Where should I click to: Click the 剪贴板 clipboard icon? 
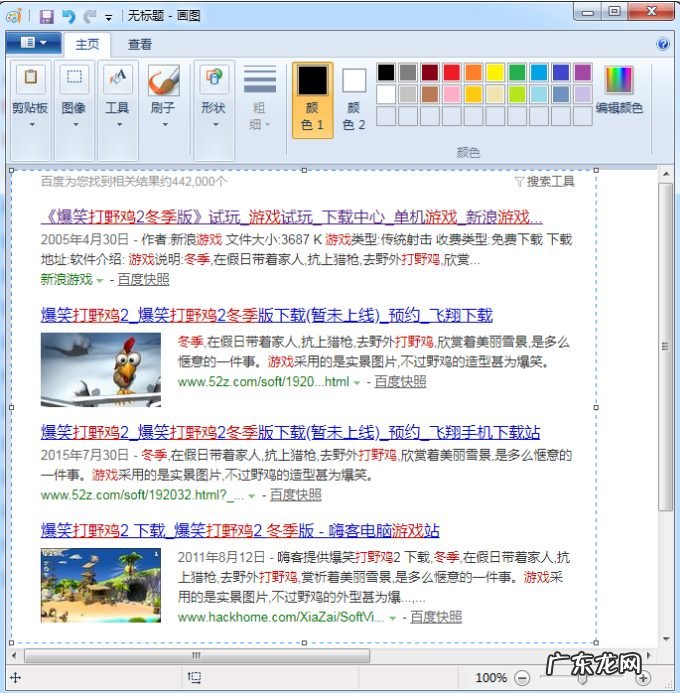[30, 78]
